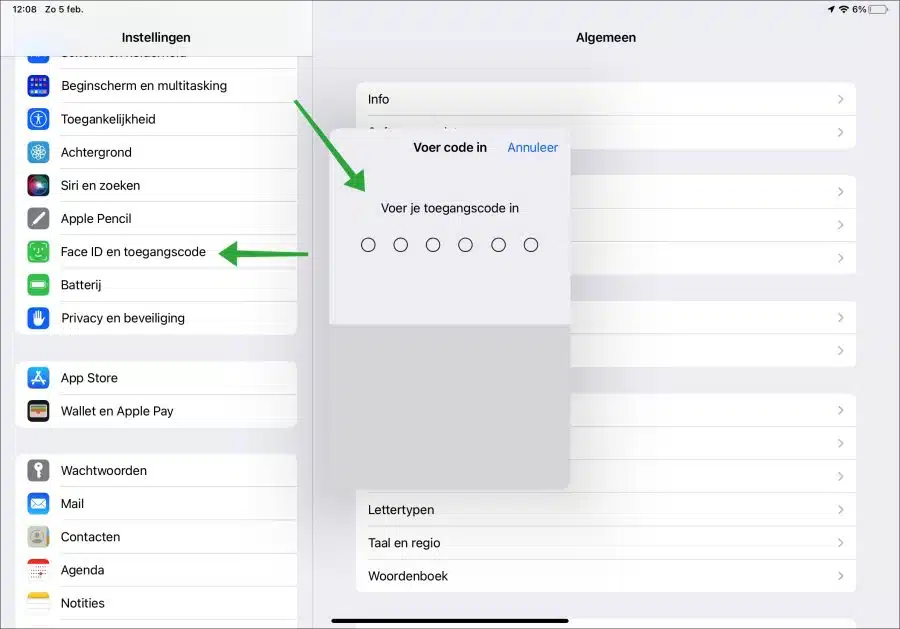
Task: Tap the Mail envelope icon
Action: (38, 503)
